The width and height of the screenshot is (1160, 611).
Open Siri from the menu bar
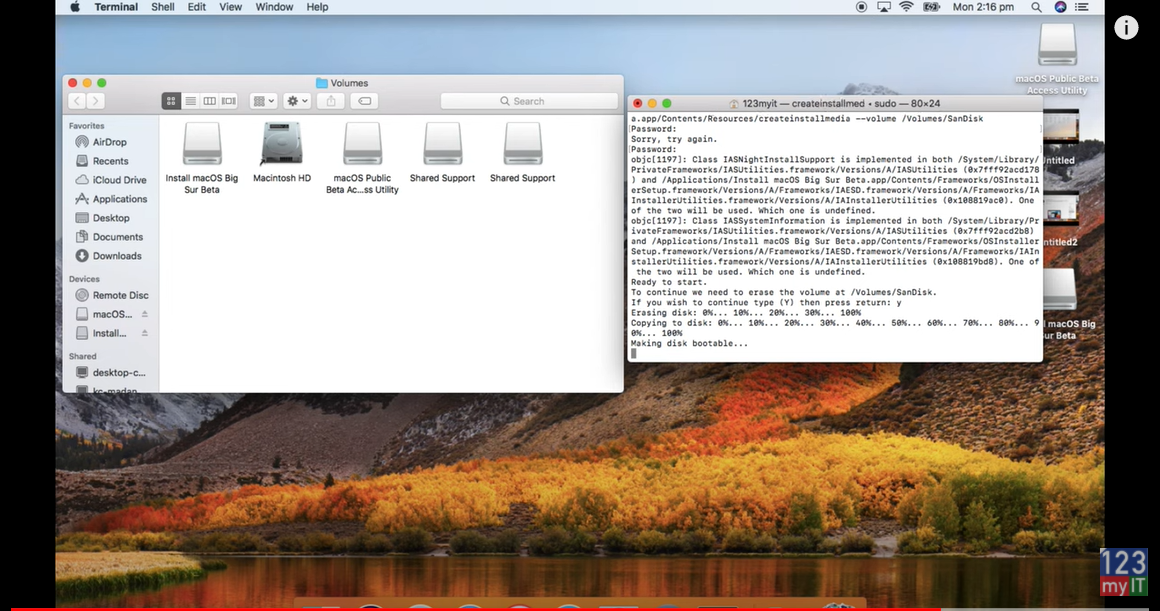coord(1060,7)
